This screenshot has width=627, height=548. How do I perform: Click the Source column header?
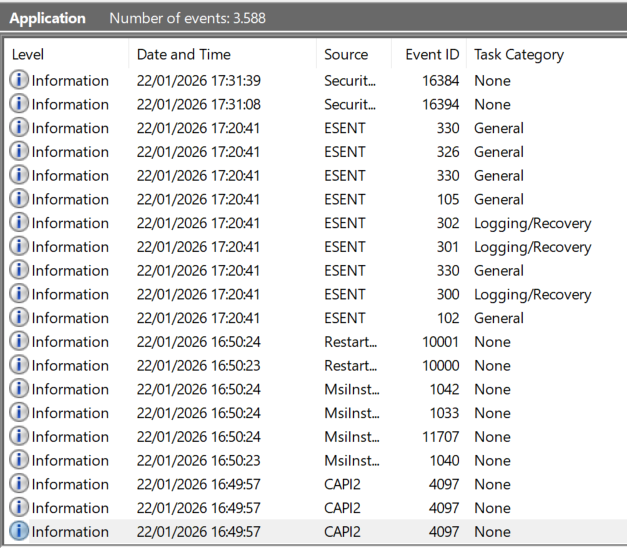(x=346, y=55)
